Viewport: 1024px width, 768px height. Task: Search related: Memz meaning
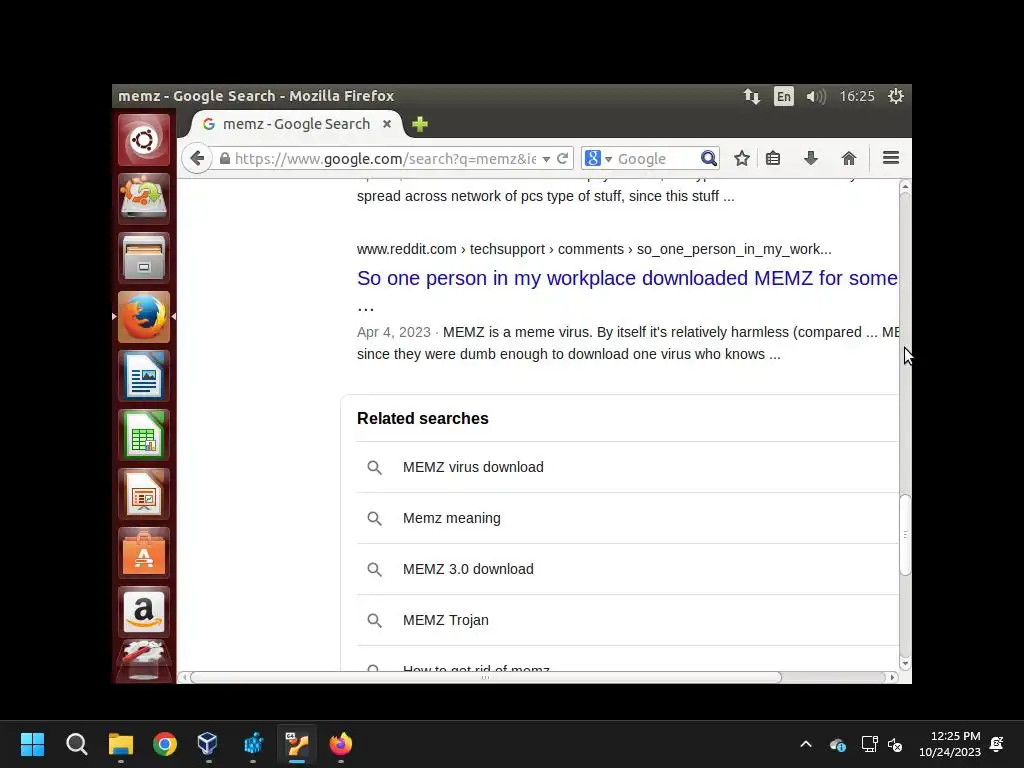pos(451,518)
